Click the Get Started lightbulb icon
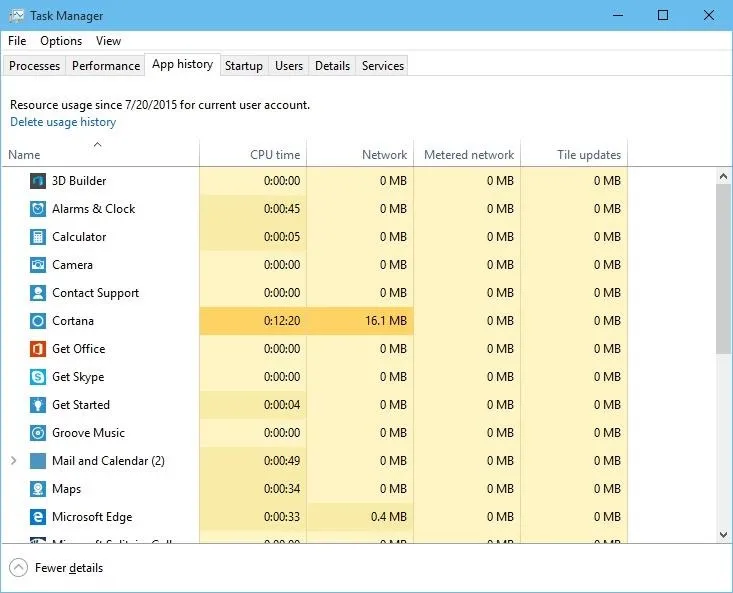733x593 pixels. point(38,405)
